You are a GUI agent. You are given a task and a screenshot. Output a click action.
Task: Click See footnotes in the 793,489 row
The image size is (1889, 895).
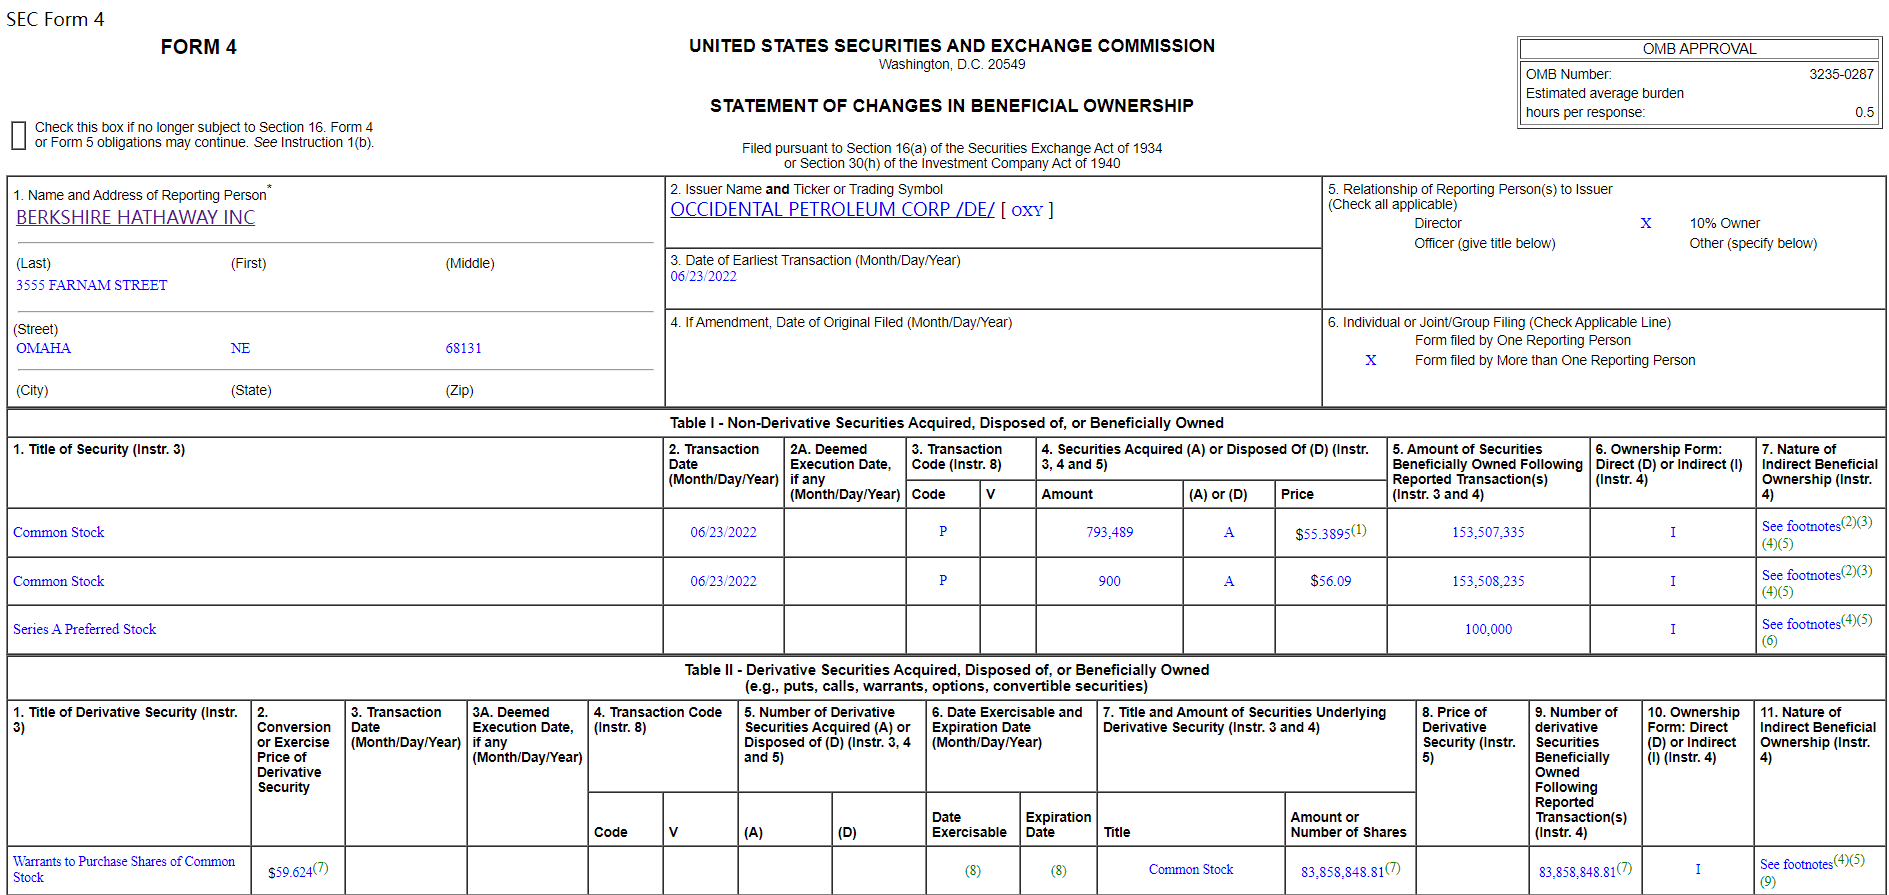(1801, 526)
